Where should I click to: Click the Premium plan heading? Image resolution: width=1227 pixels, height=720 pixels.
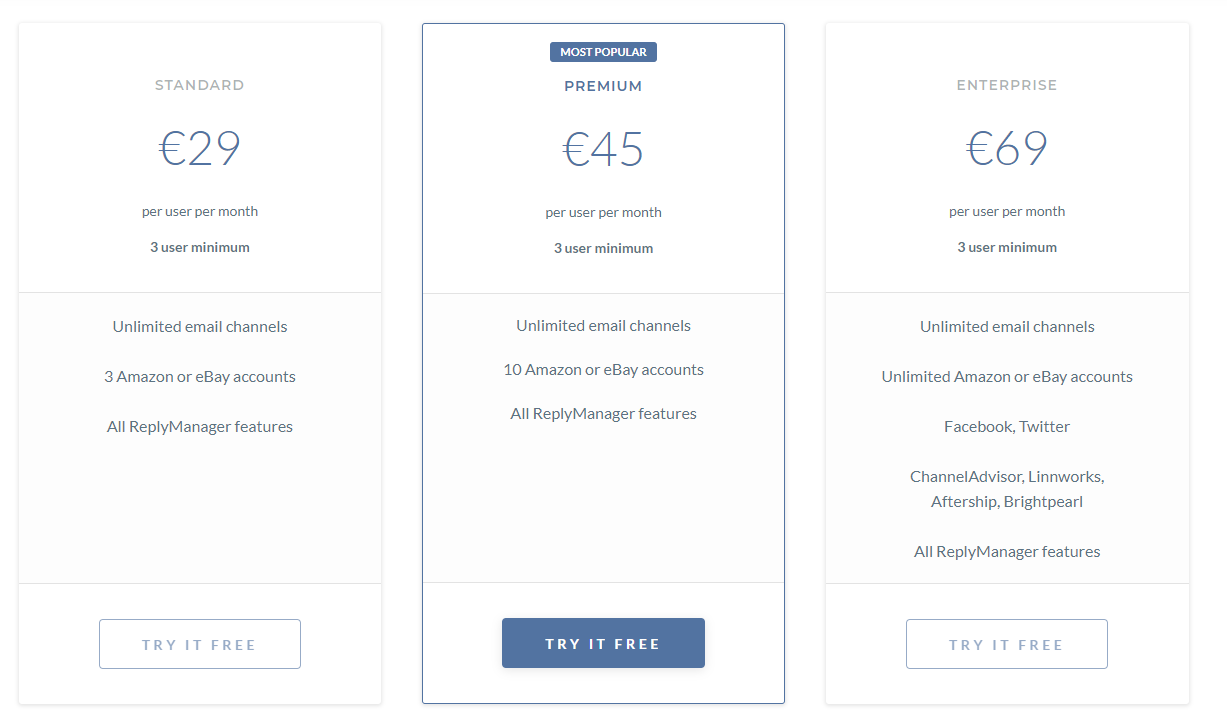pyautogui.click(x=603, y=86)
